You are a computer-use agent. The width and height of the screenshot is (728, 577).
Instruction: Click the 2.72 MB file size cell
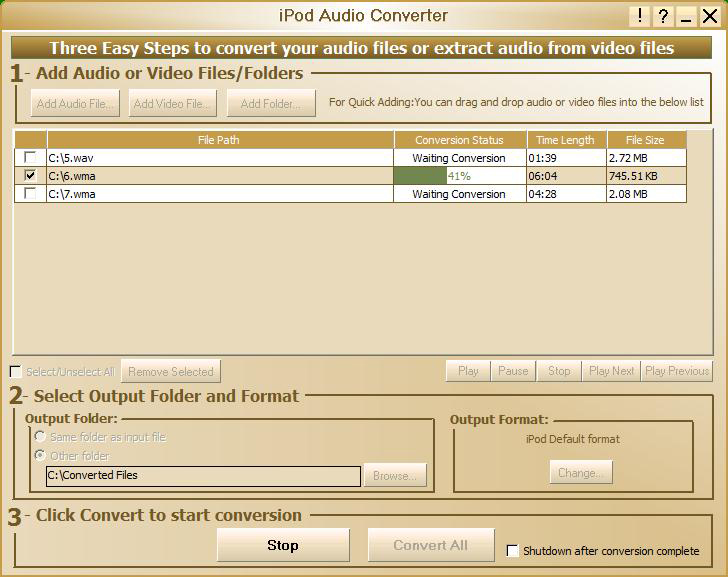point(646,158)
